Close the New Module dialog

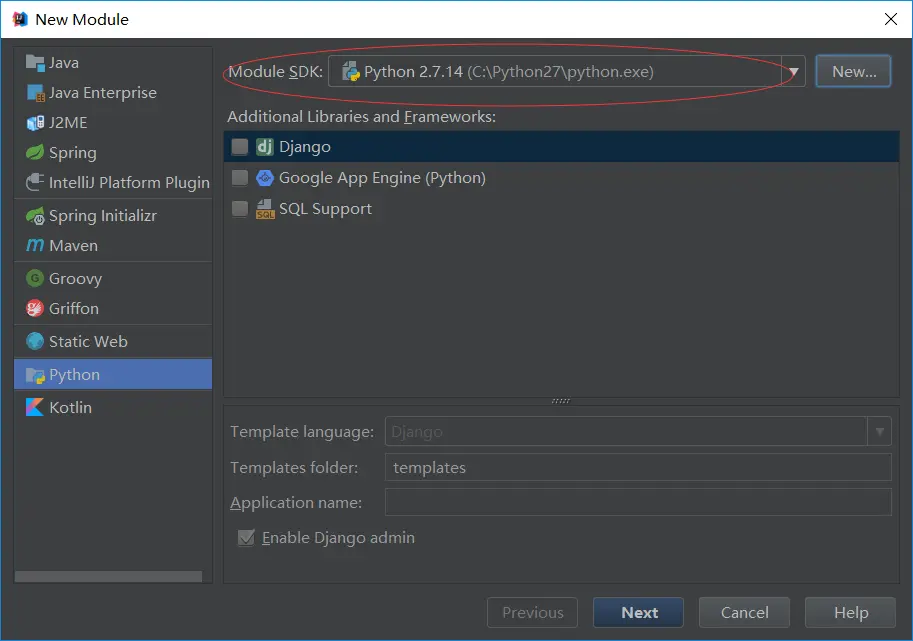(890, 19)
